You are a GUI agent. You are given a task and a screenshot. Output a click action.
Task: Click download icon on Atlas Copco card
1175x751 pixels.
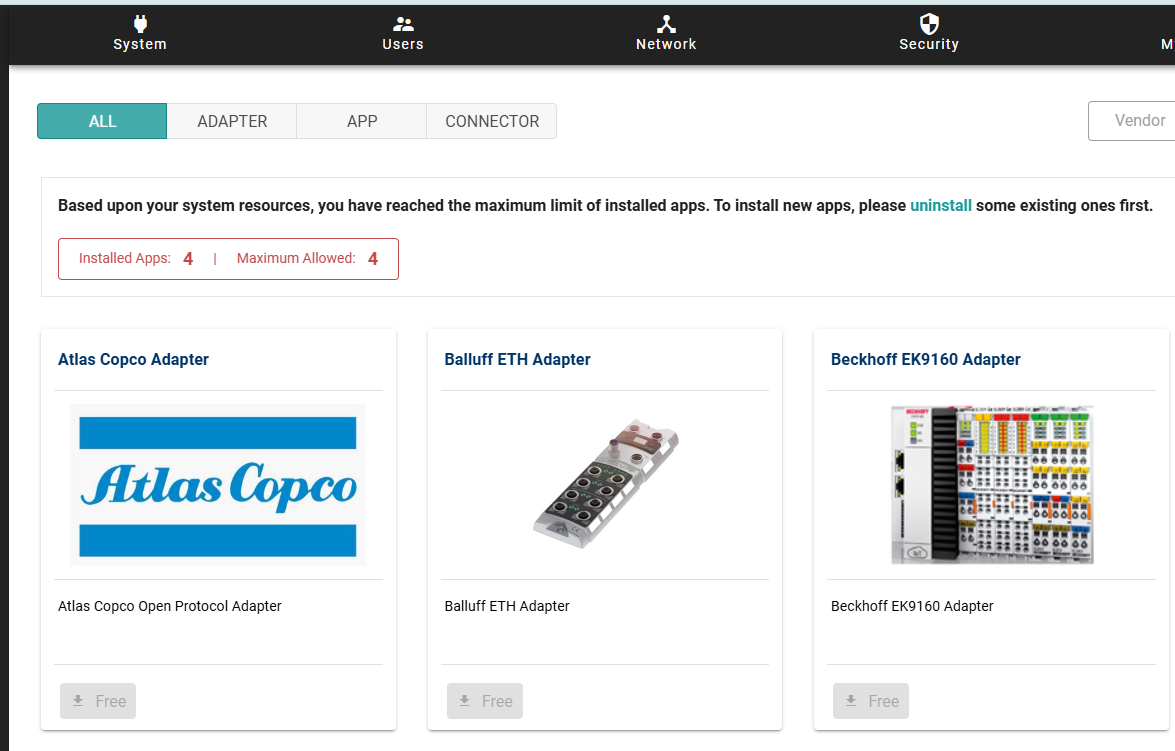tap(78, 701)
